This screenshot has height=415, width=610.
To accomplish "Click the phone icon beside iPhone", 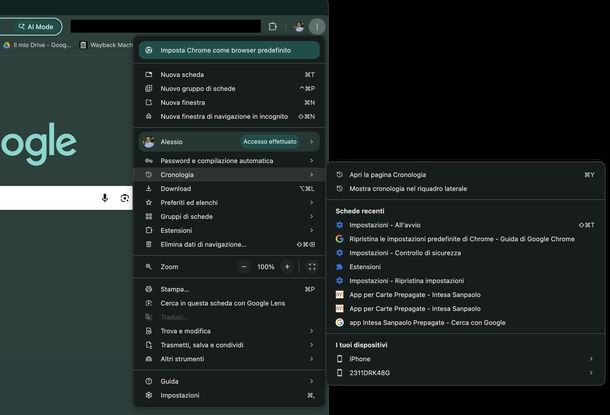I will coord(340,359).
